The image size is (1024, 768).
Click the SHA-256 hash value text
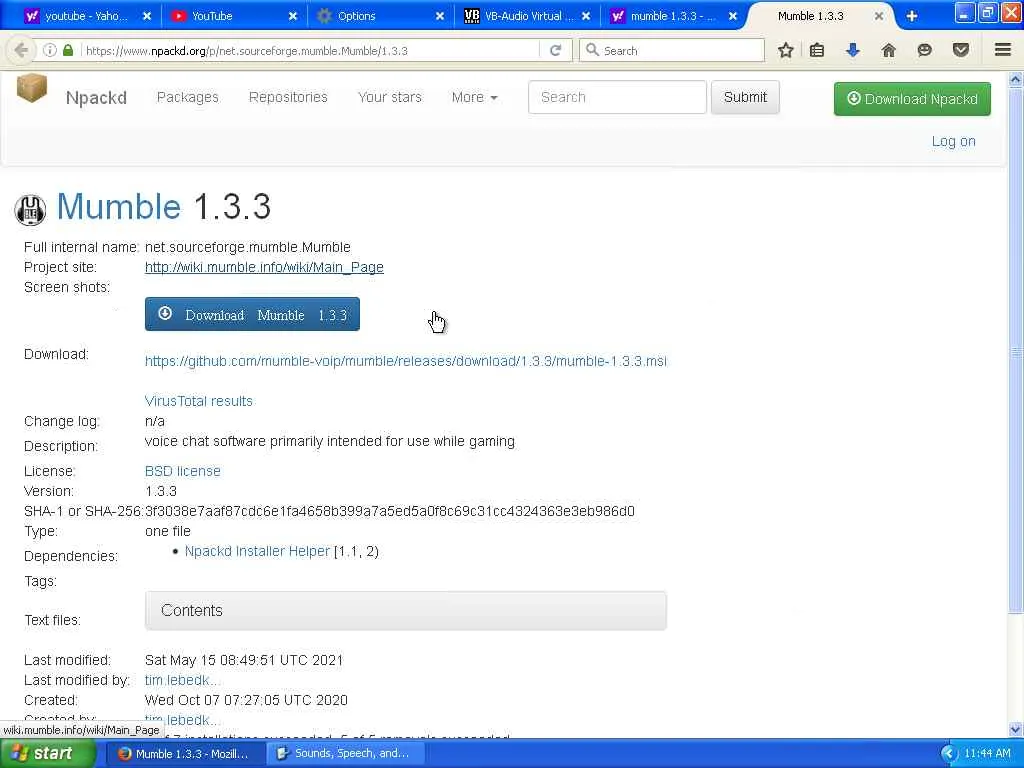click(390, 511)
